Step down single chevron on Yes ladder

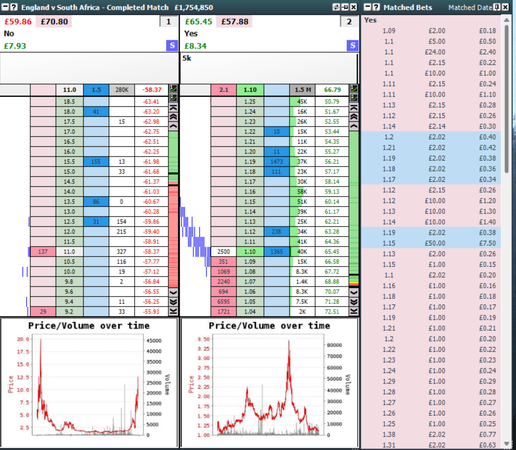354,292
